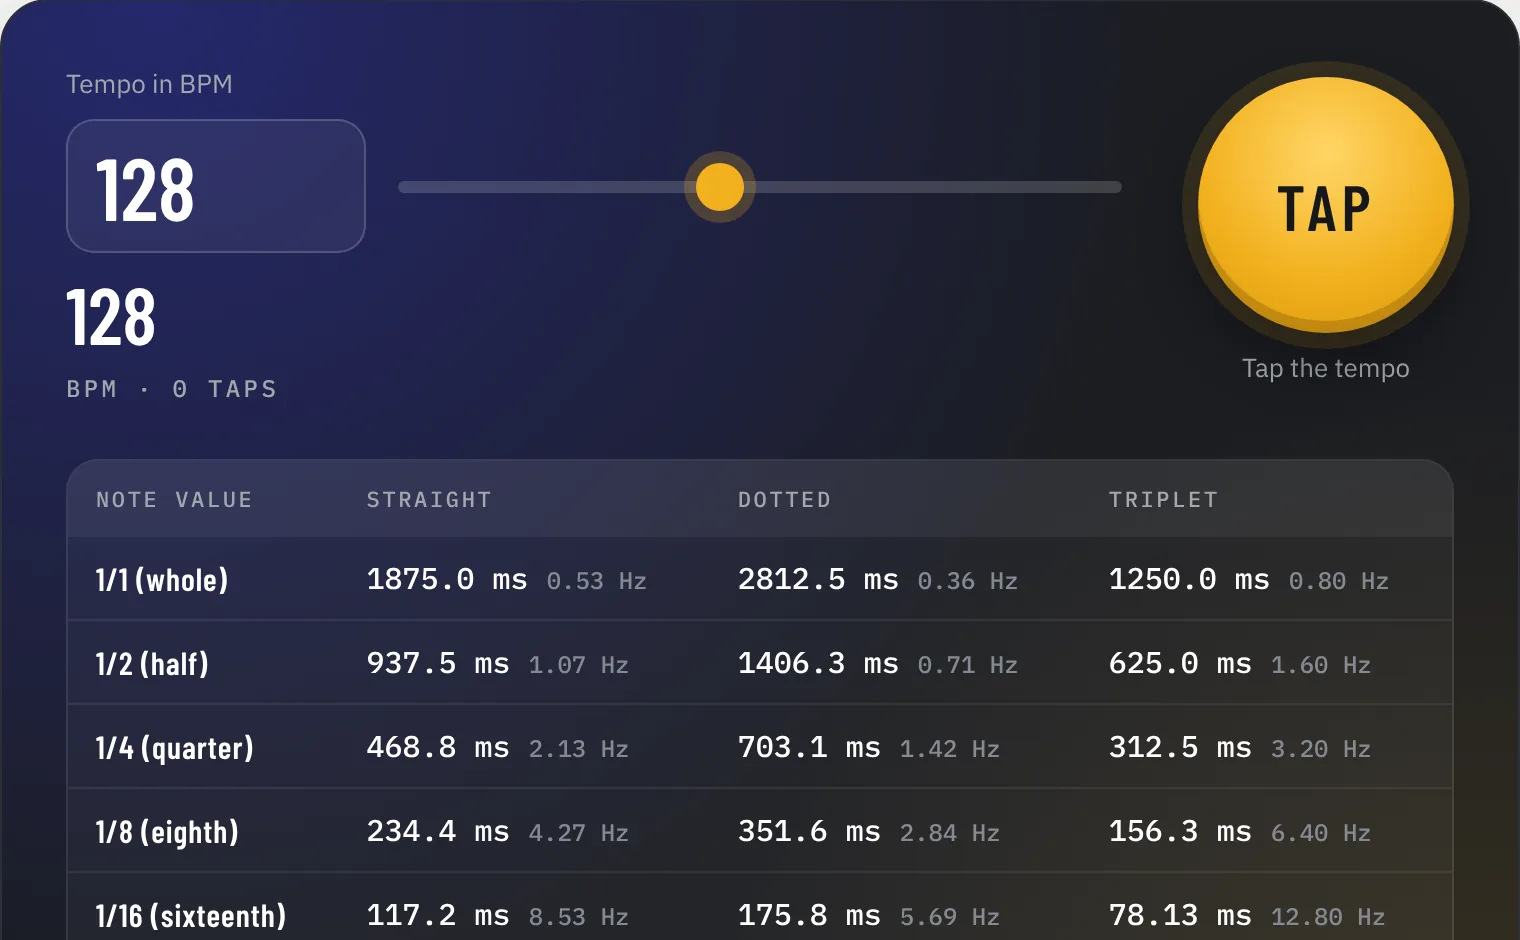Select the 1406.3 ms half dotted value
Screen dimensions: 1520x940
[x=818, y=664]
